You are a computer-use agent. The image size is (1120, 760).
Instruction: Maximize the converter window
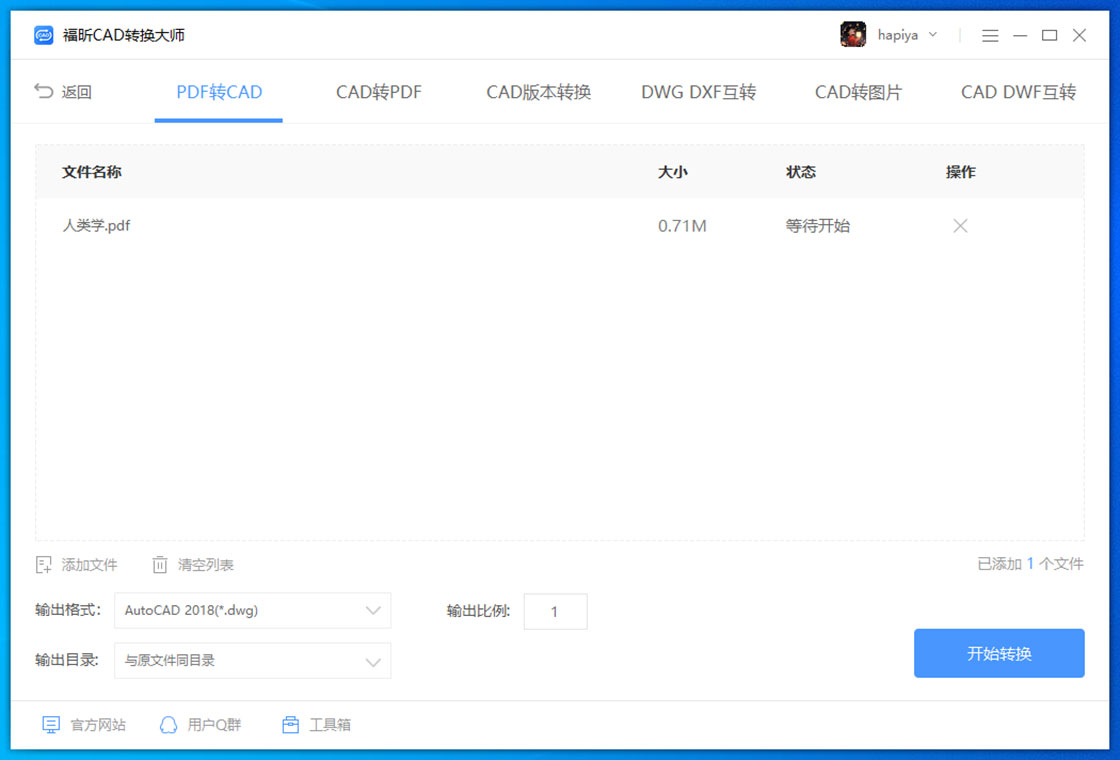[1049, 35]
